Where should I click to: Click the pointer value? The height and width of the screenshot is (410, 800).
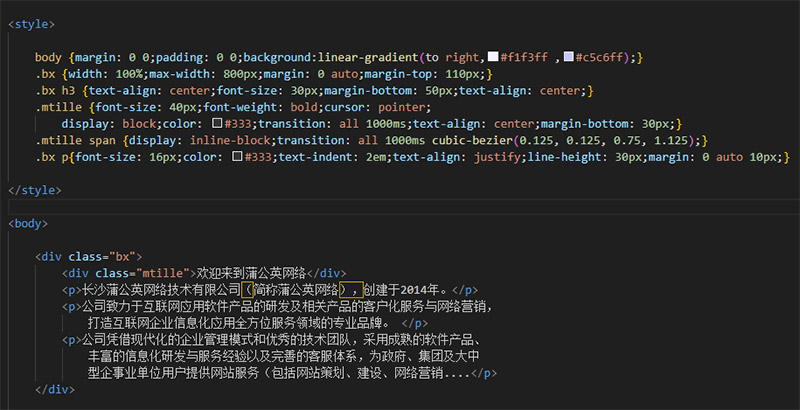point(402,107)
